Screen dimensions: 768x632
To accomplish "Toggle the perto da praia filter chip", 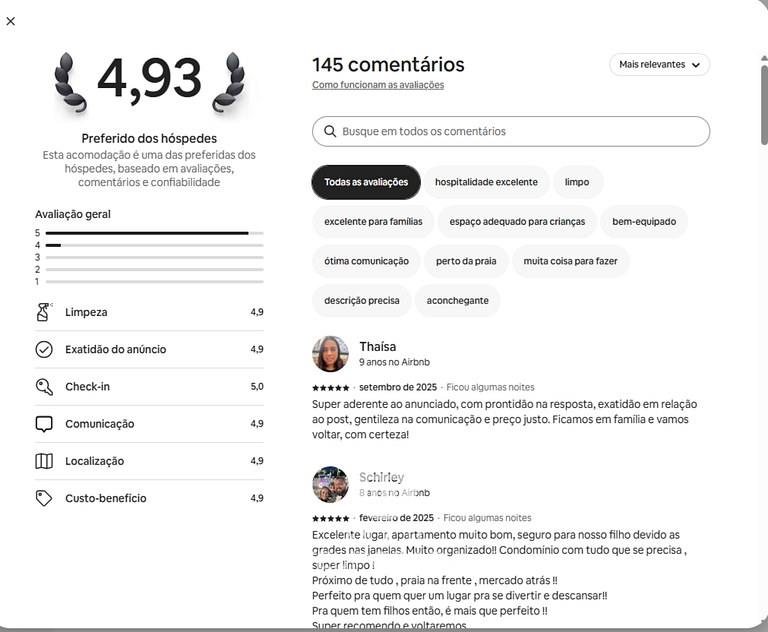I will click(466, 261).
